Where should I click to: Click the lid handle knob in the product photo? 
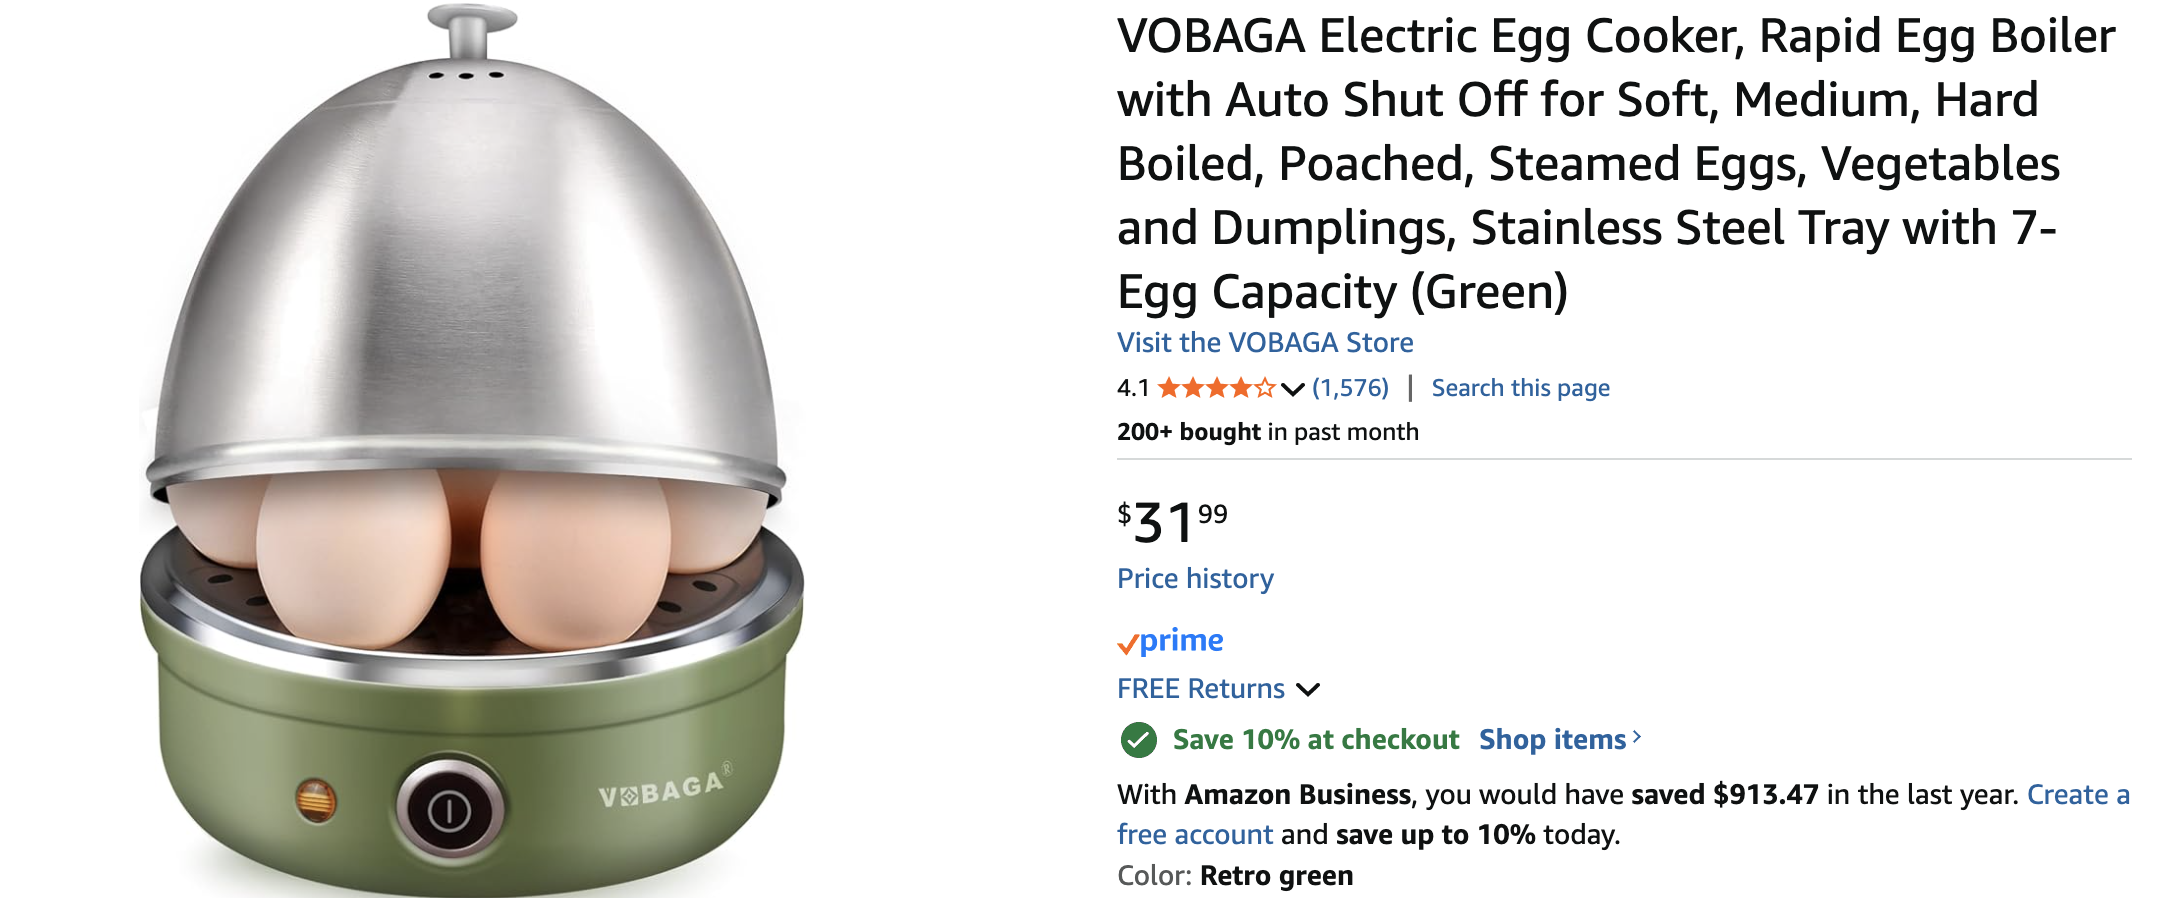click(471, 30)
